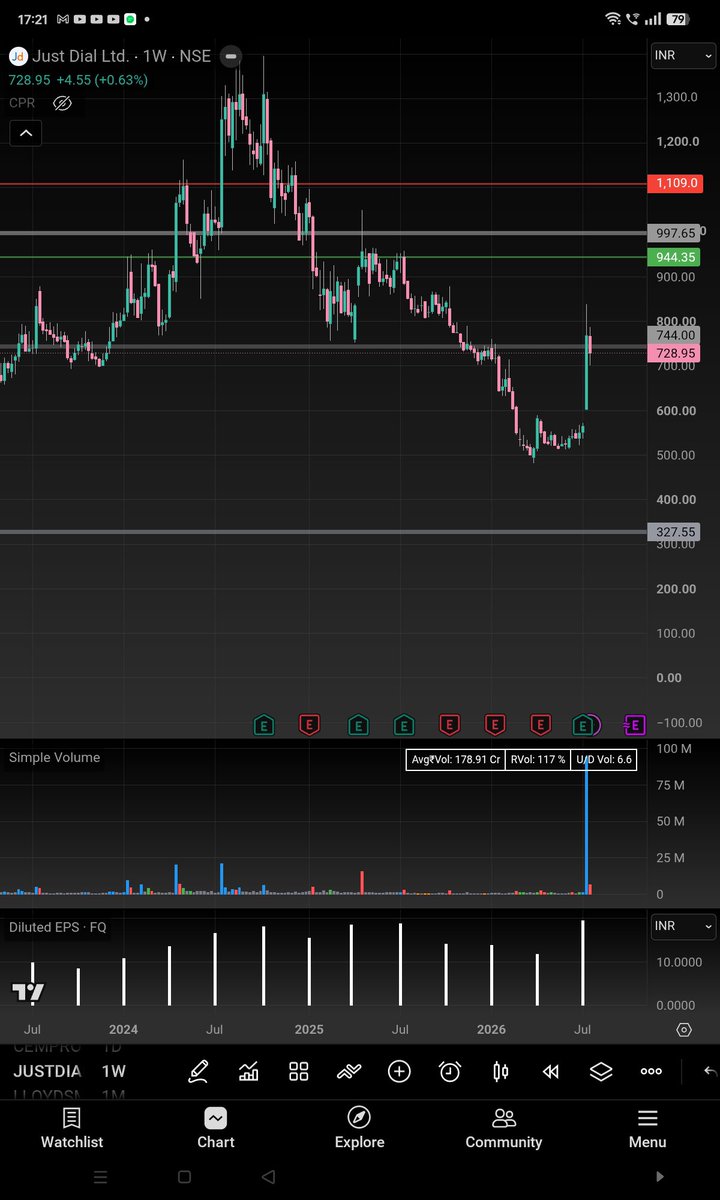720x1200 pixels.
Task: Open the four-squares layout grid icon
Action: [x=298, y=1071]
